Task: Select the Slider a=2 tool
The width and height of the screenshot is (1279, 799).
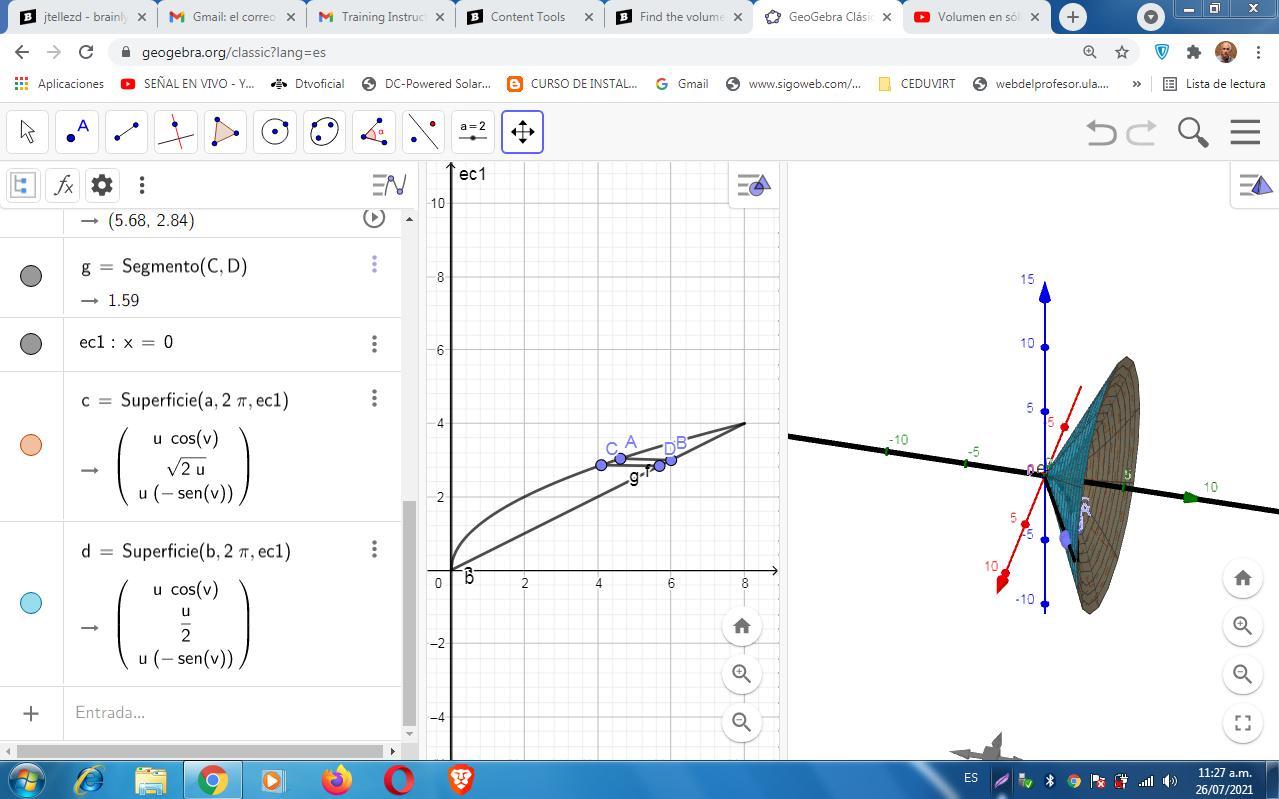Action: [x=473, y=132]
